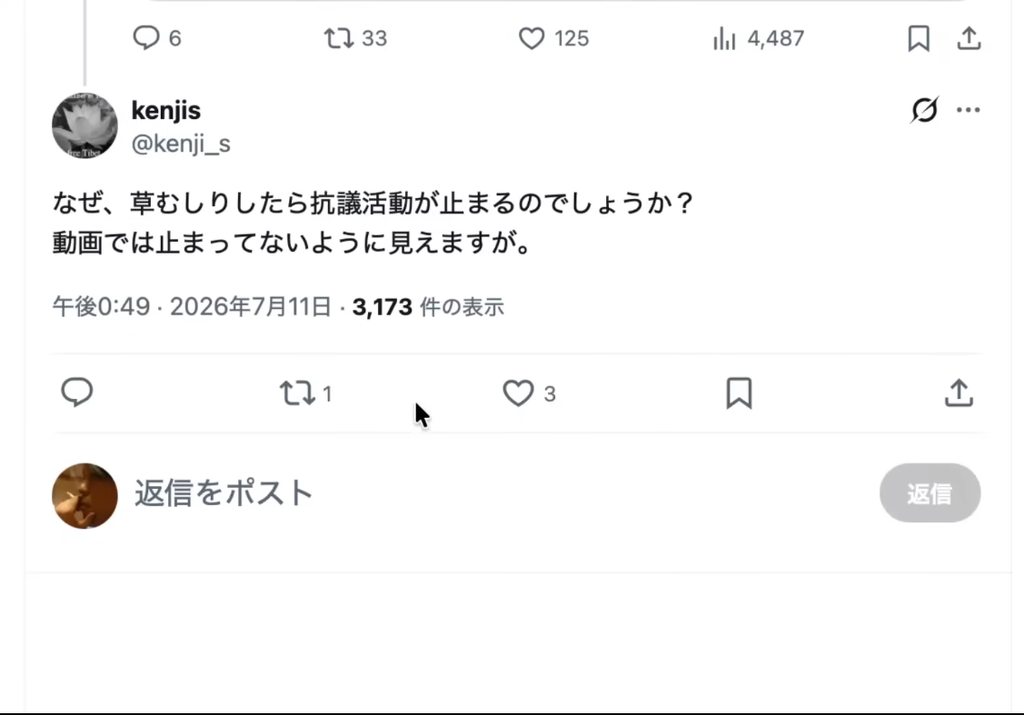The height and width of the screenshot is (715, 1024).
Task: Like the tweet with 125 likes
Action: 554,38
